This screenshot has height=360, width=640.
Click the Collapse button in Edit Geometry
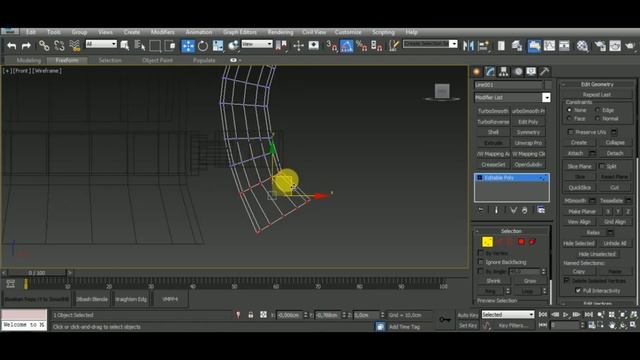(615, 142)
